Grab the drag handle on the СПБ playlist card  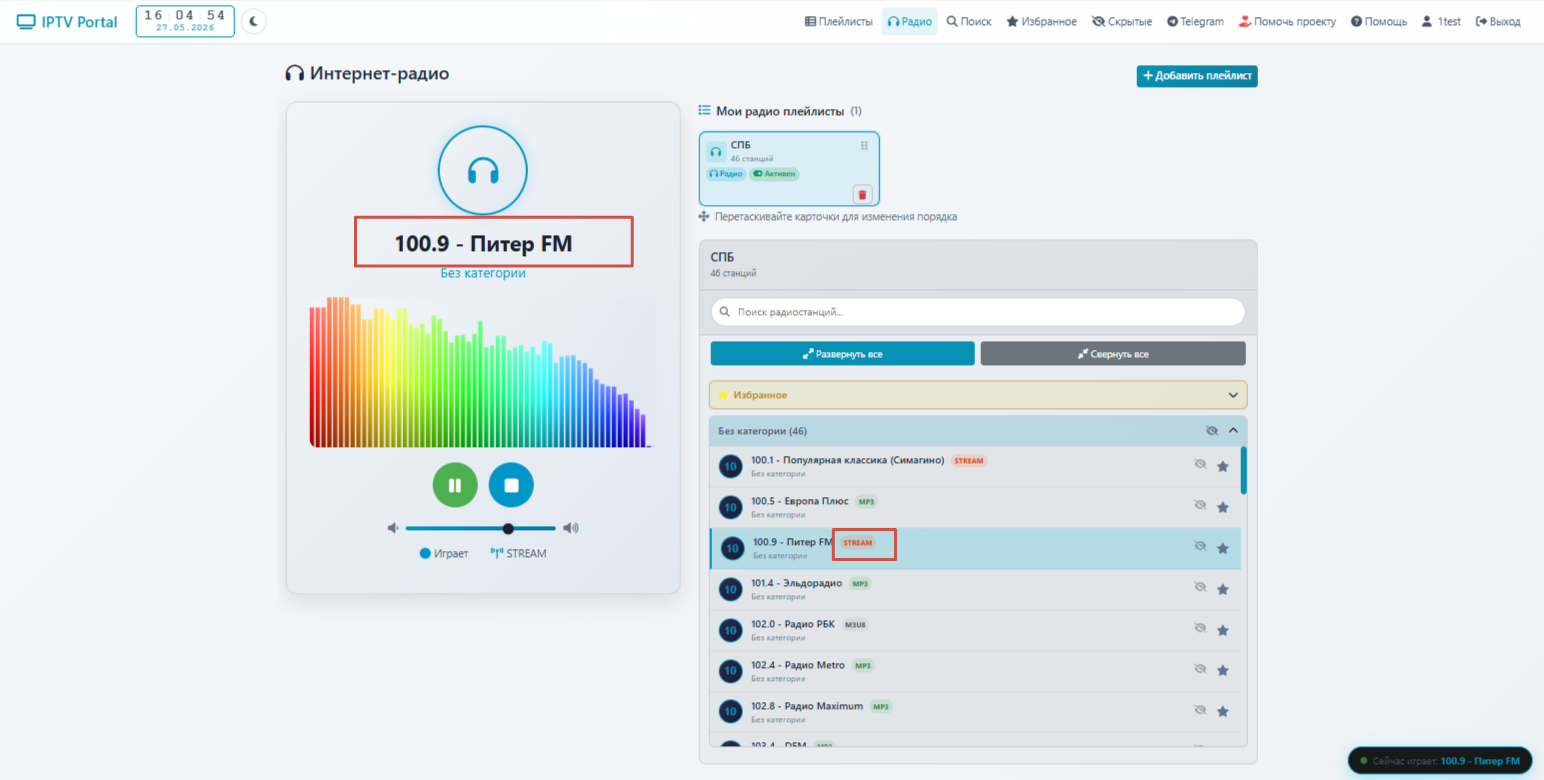[x=864, y=146]
